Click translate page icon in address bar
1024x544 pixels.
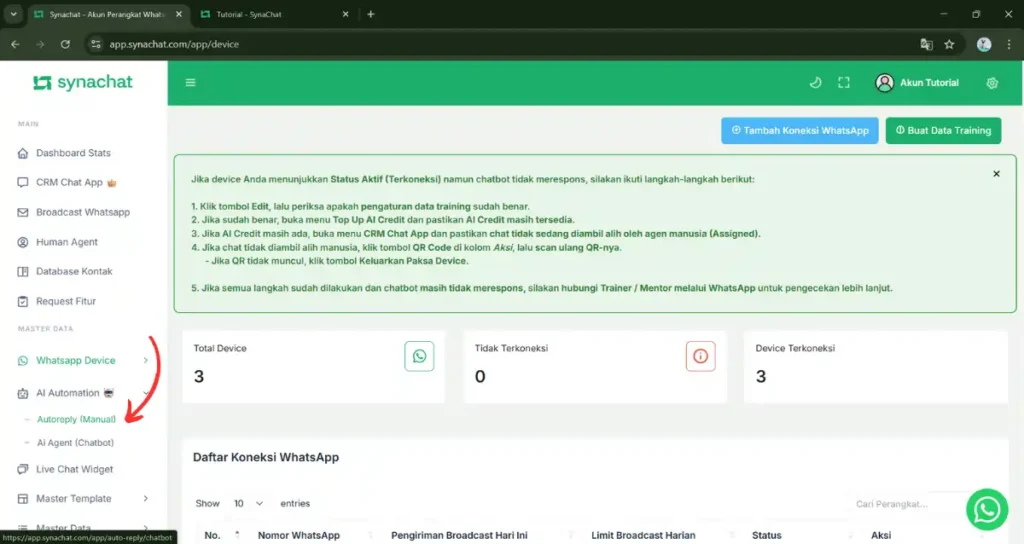pyautogui.click(x=926, y=44)
